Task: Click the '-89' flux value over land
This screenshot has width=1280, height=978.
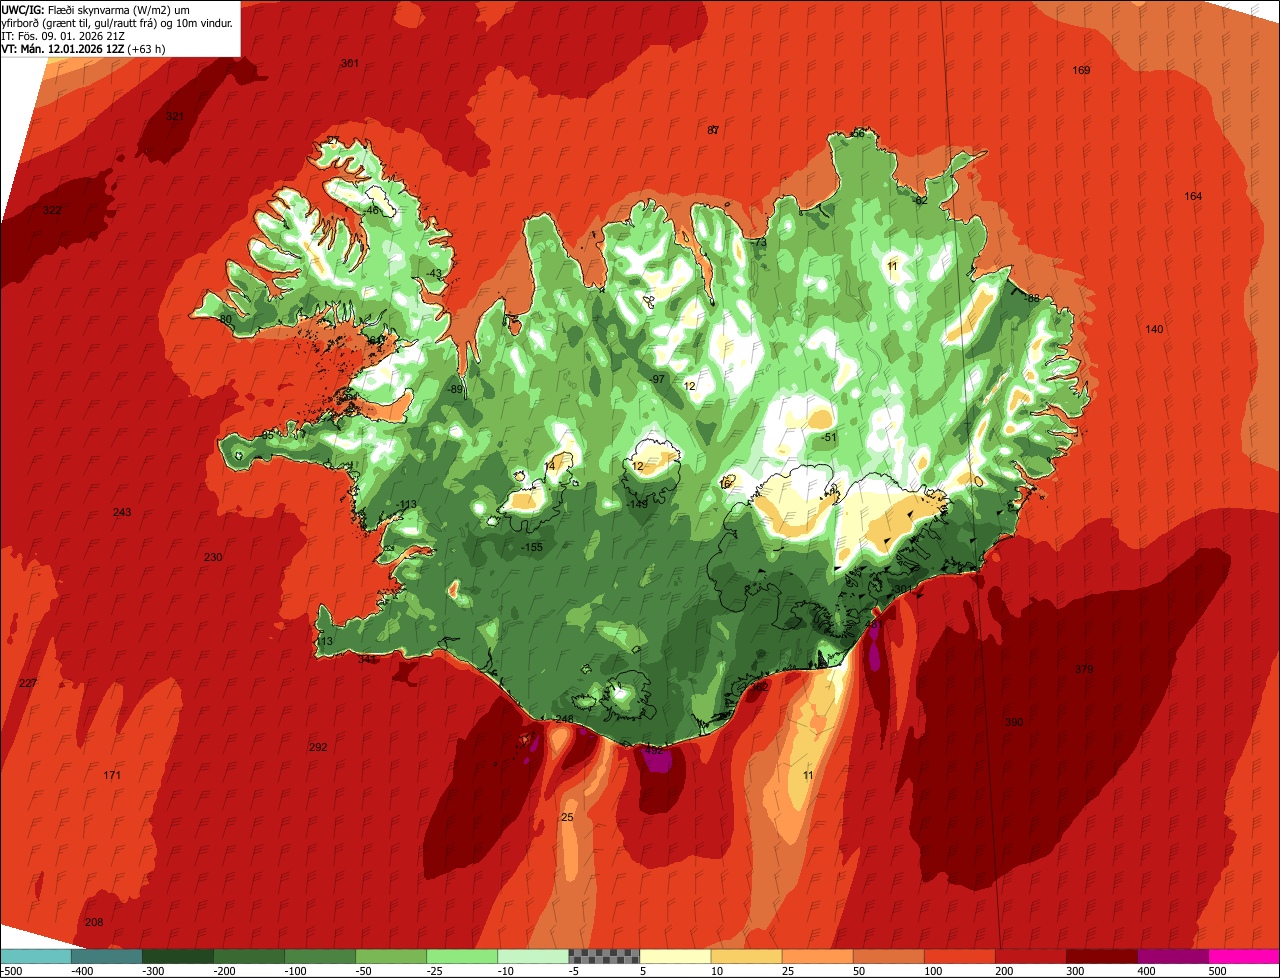Action: (455, 389)
